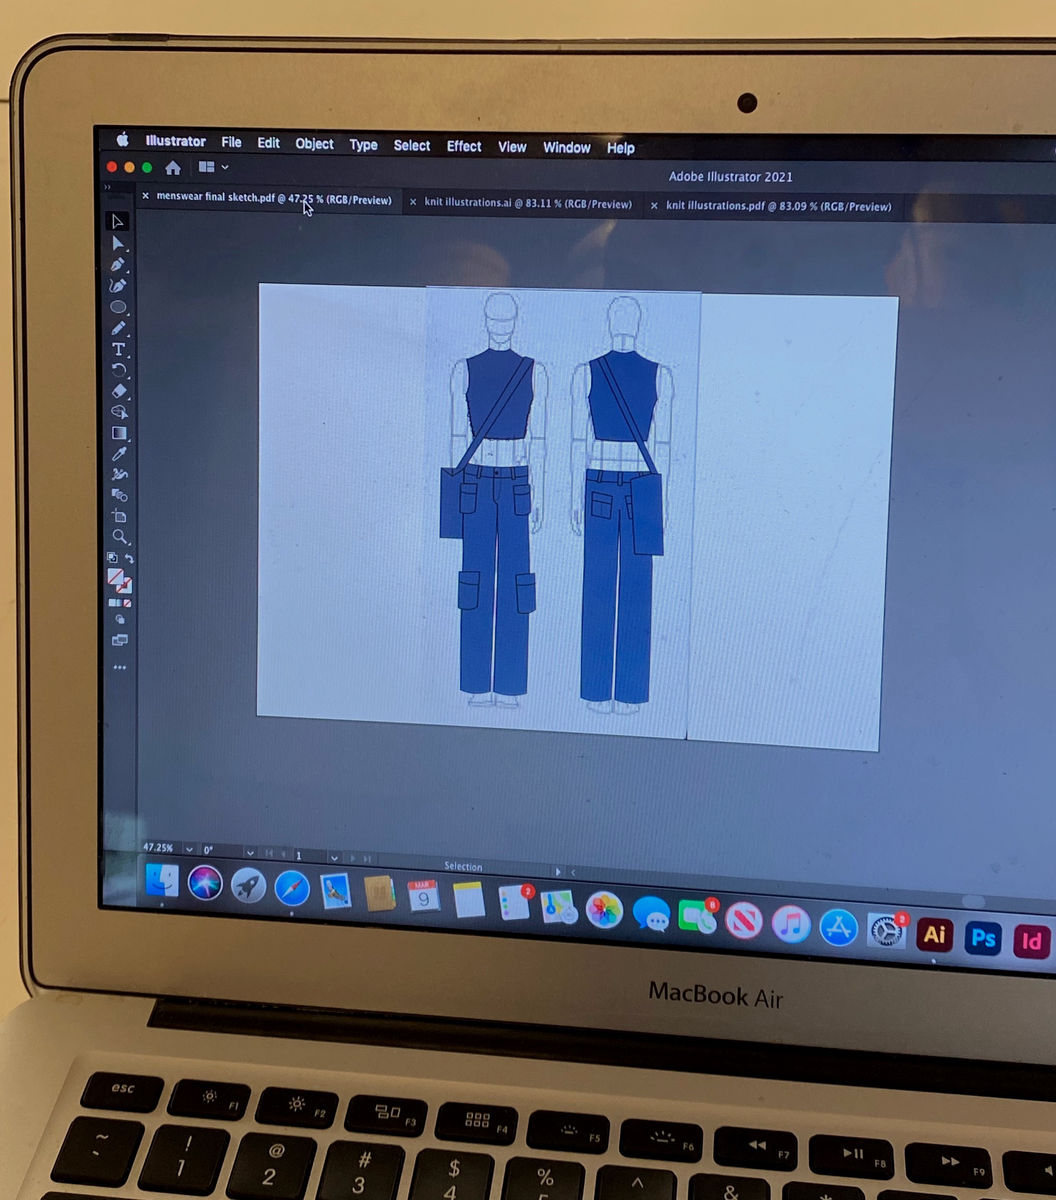1056x1200 pixels.
Task: Choose the Pen tool
Action: point(118,264)
